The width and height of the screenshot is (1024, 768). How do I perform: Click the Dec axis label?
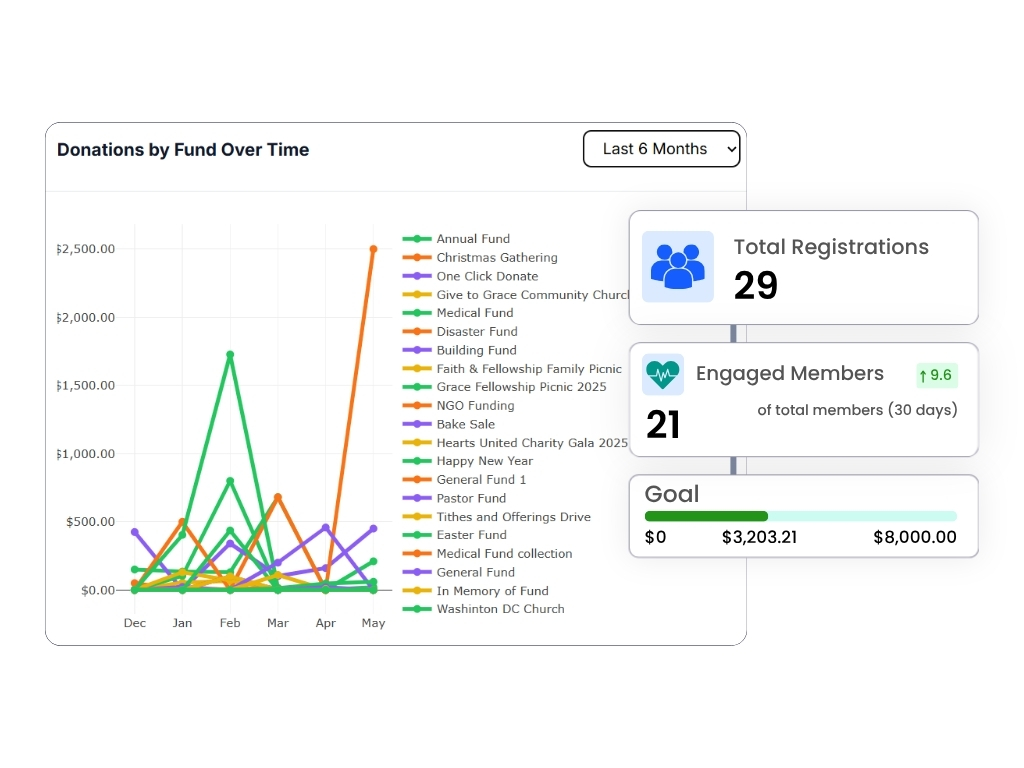click(x=135, y=623)
